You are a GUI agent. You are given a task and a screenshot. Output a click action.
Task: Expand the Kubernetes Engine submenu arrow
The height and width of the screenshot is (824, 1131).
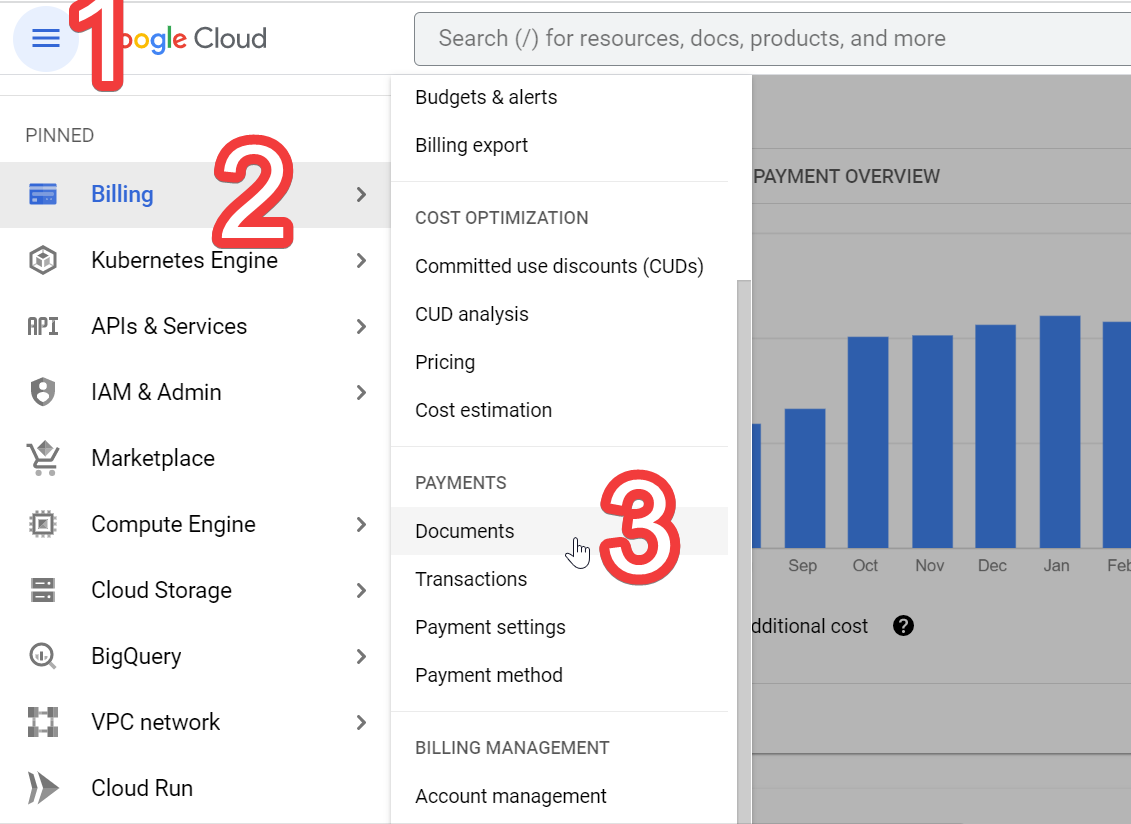click(361, 261)
